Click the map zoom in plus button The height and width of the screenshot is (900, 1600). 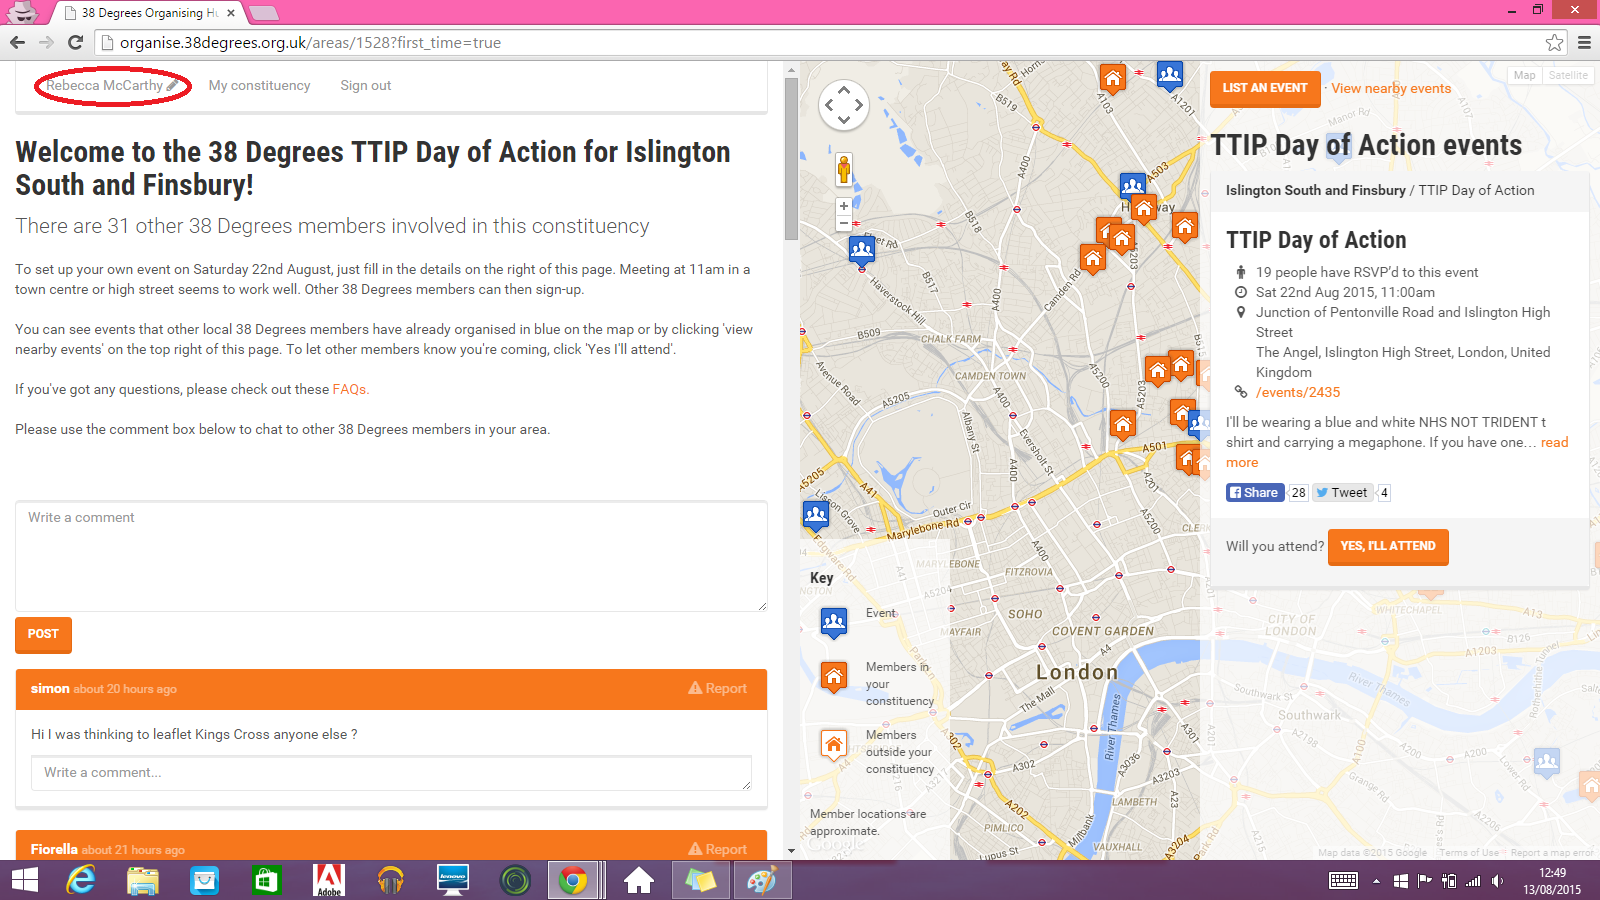pyautogui.click(x=844, y=206)
